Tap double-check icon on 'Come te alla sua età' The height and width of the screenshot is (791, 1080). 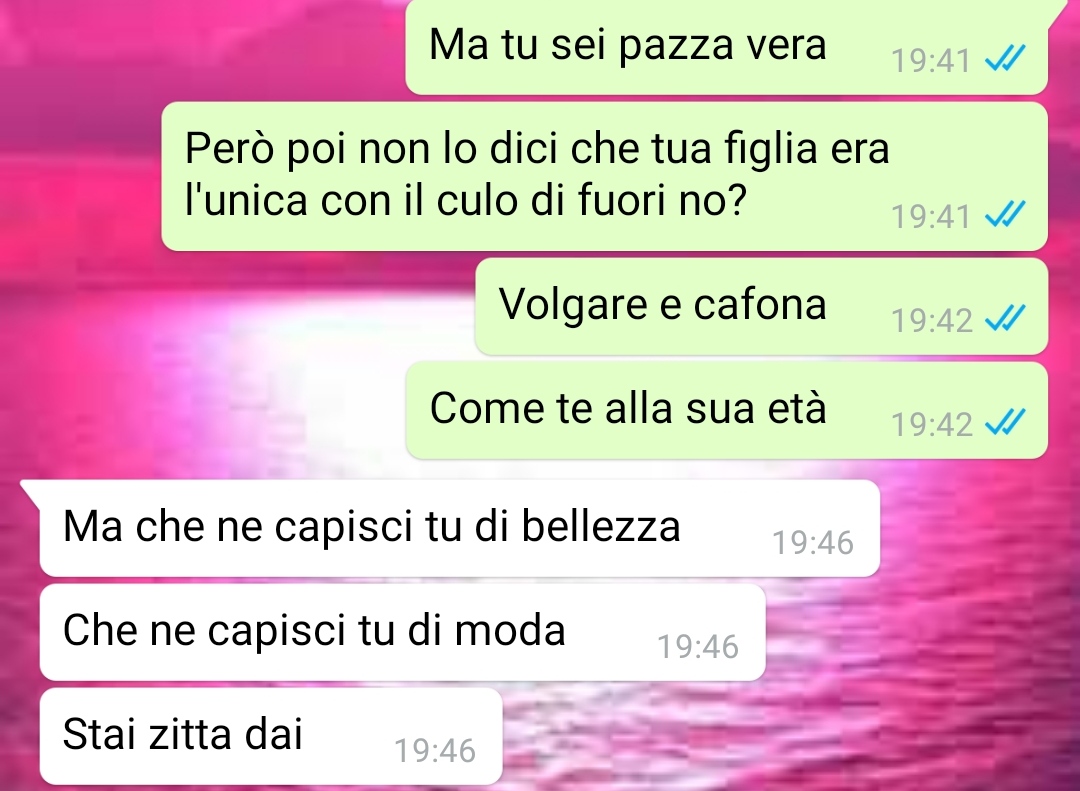(x=1006, y=422)
